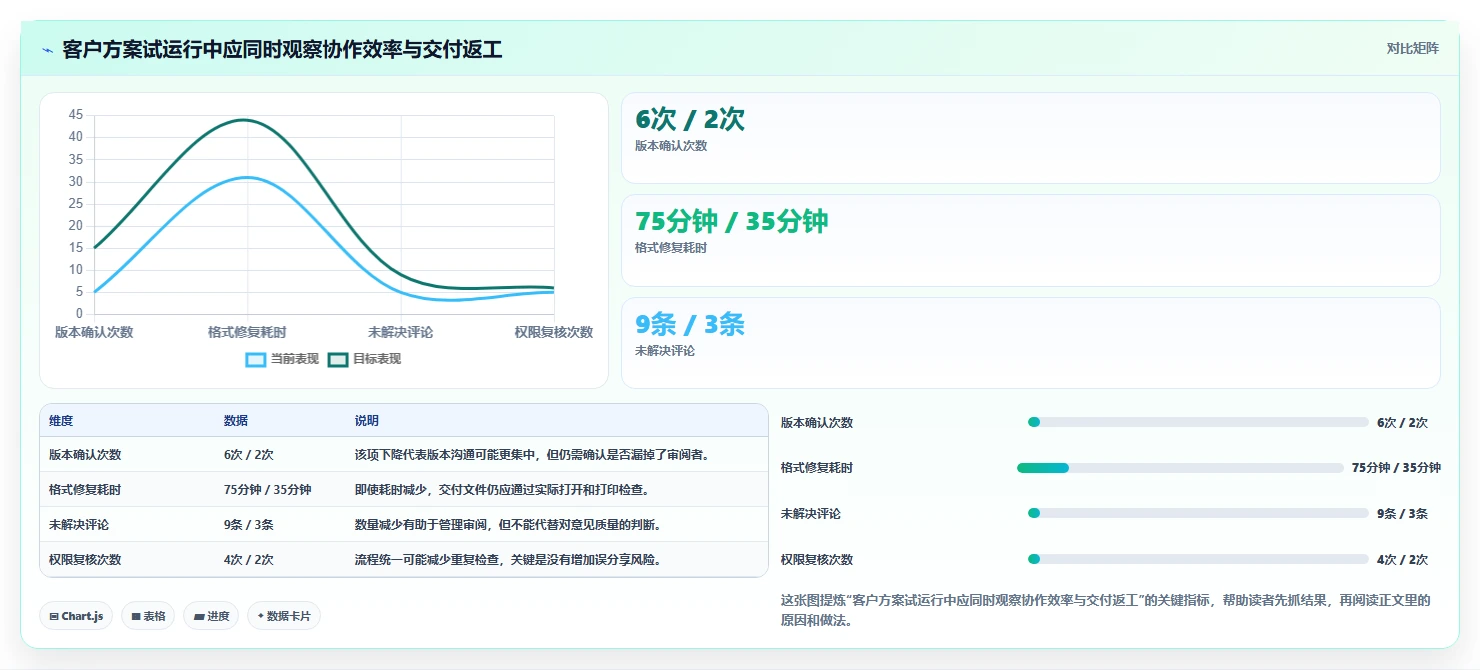Viewport: 1480px width, 670px height.
Task: Click table value 4次 / 2次
Action: point(249,559)
